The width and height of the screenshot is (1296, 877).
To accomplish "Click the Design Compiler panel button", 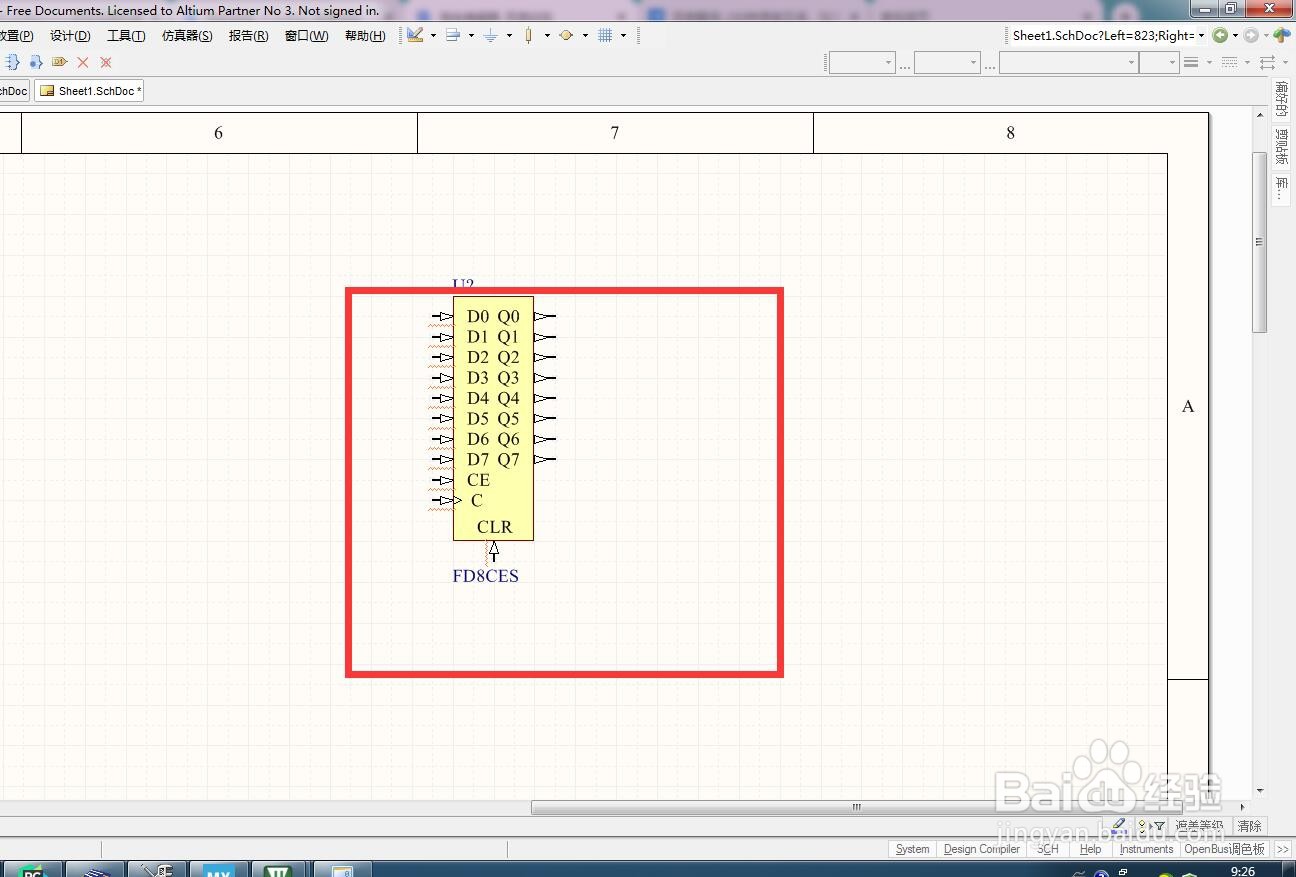I will [x=982, y=849].
